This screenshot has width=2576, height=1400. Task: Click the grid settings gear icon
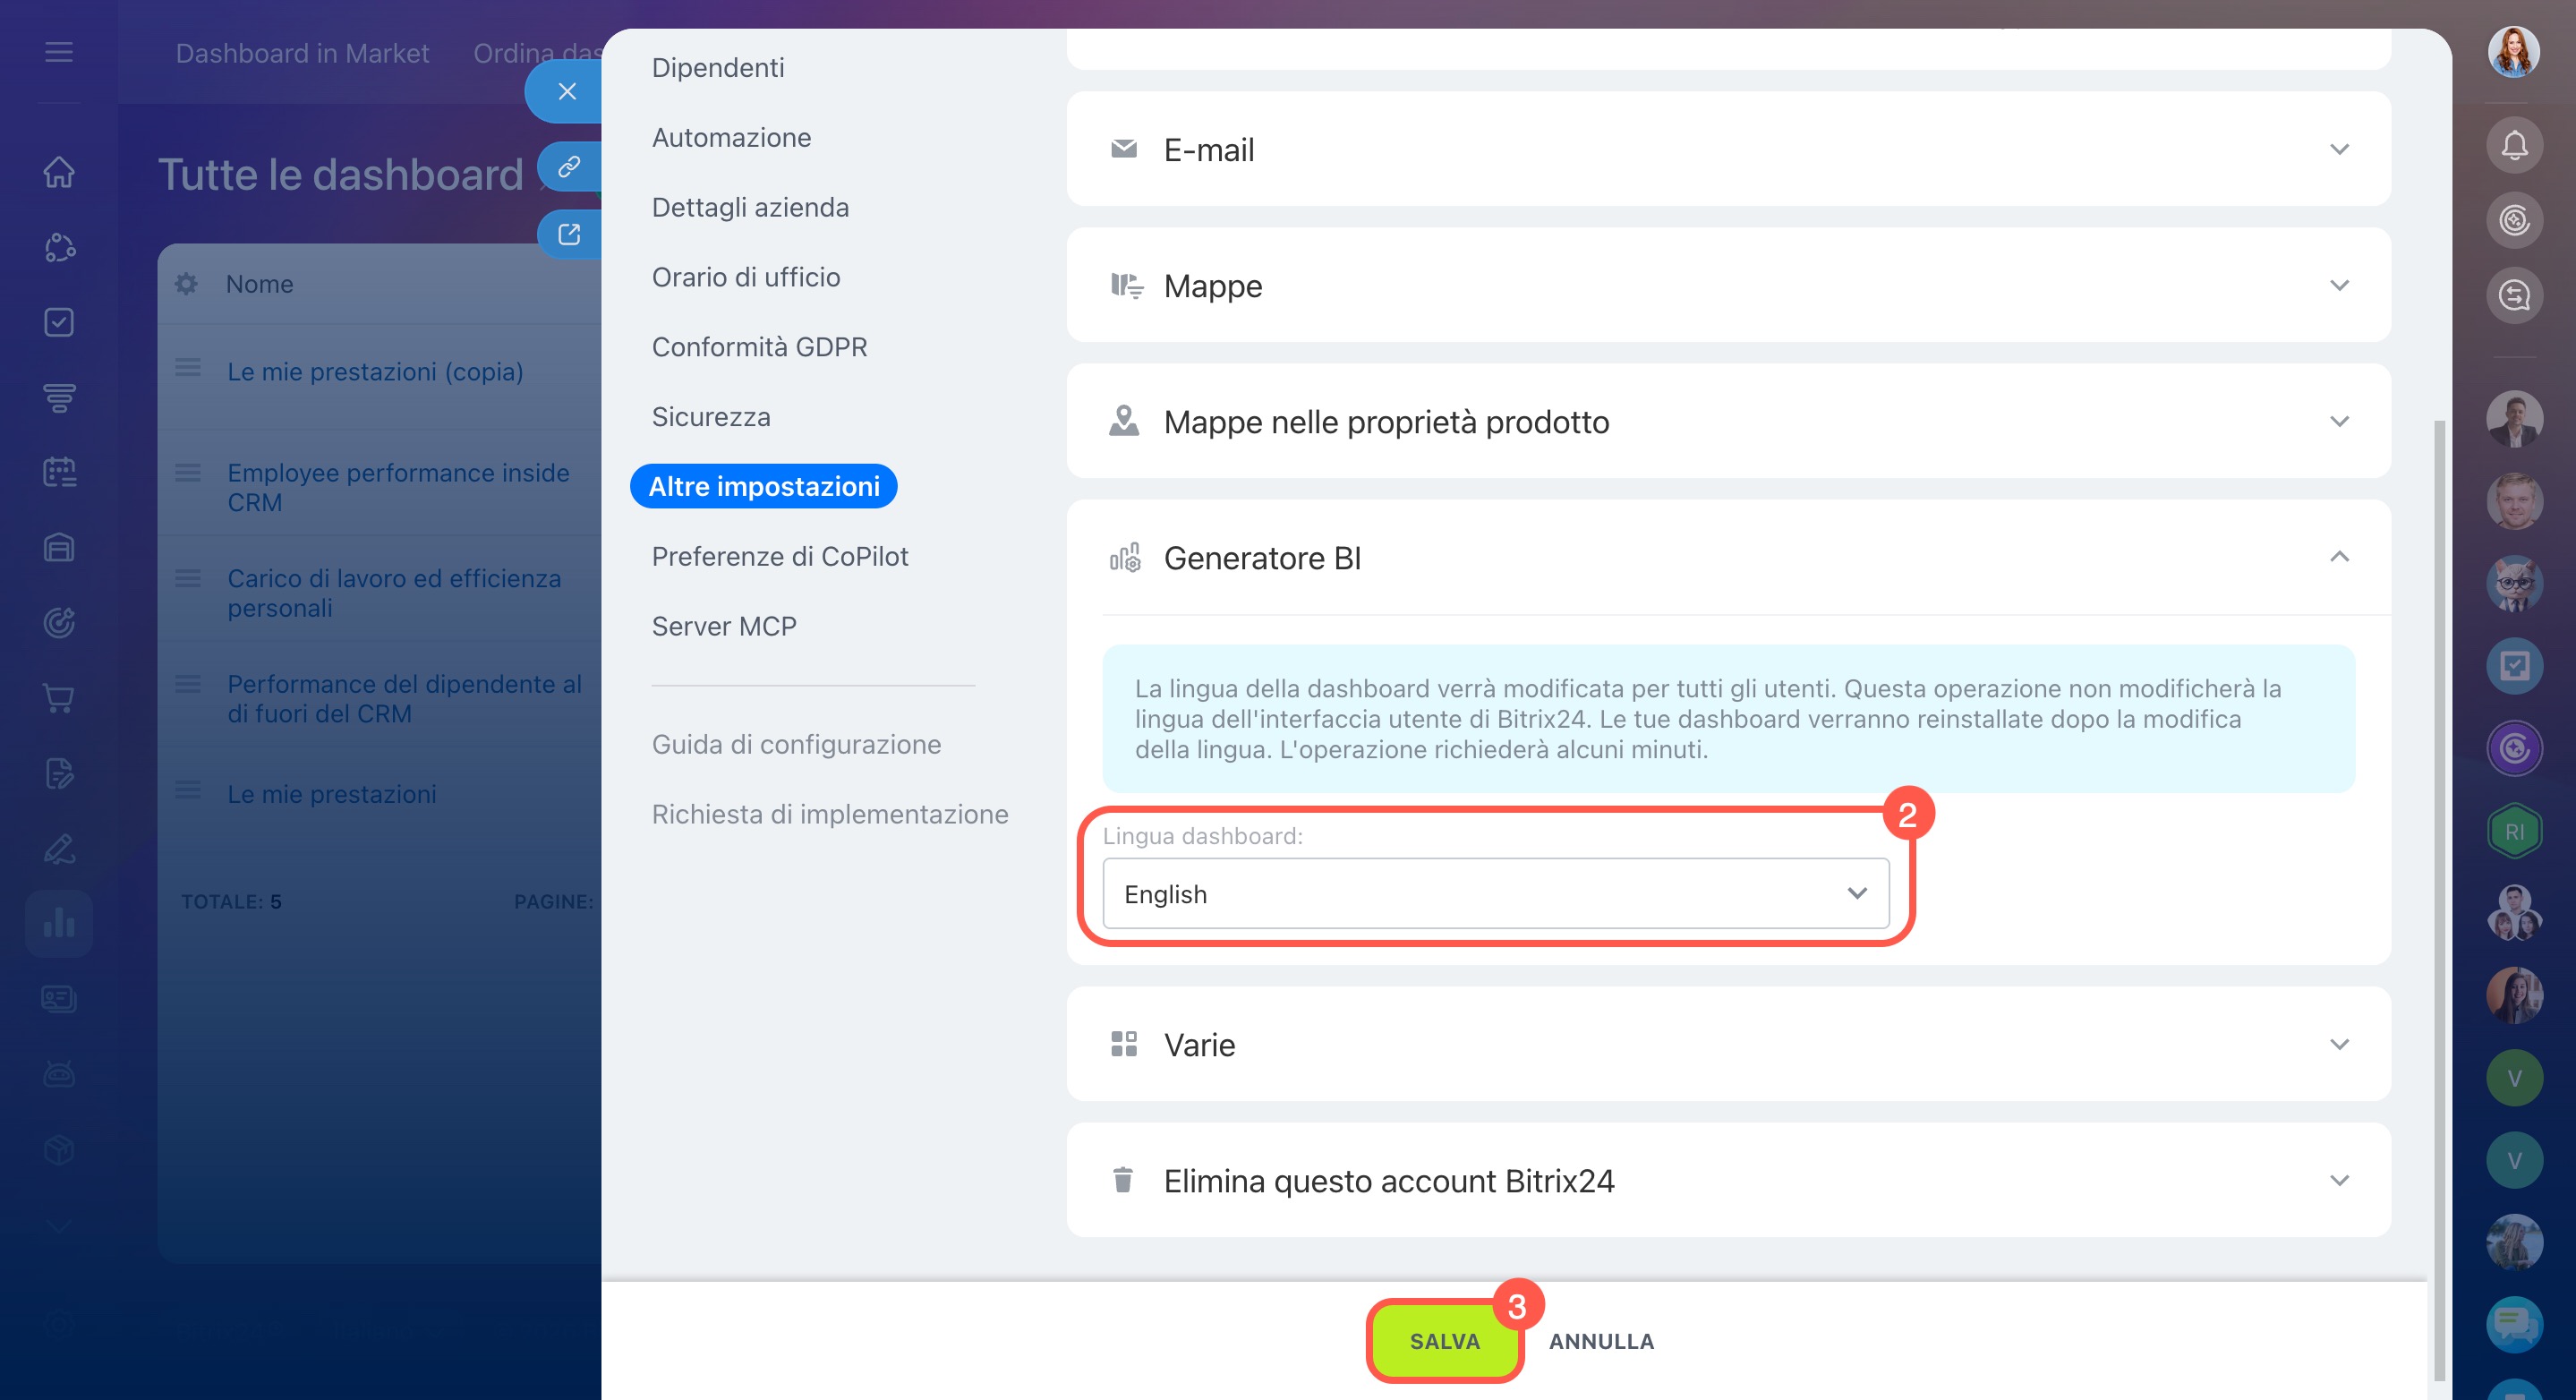pyautogui.click(x=186, y=284)
